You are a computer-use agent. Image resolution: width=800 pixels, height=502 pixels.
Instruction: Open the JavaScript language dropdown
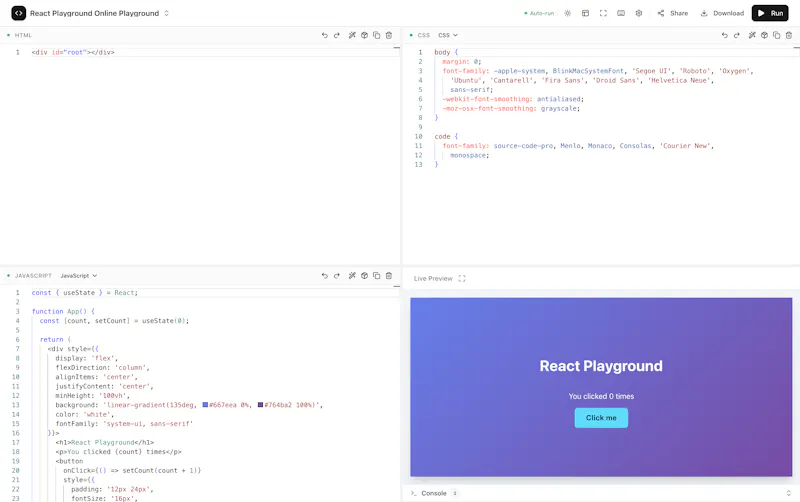79,275
